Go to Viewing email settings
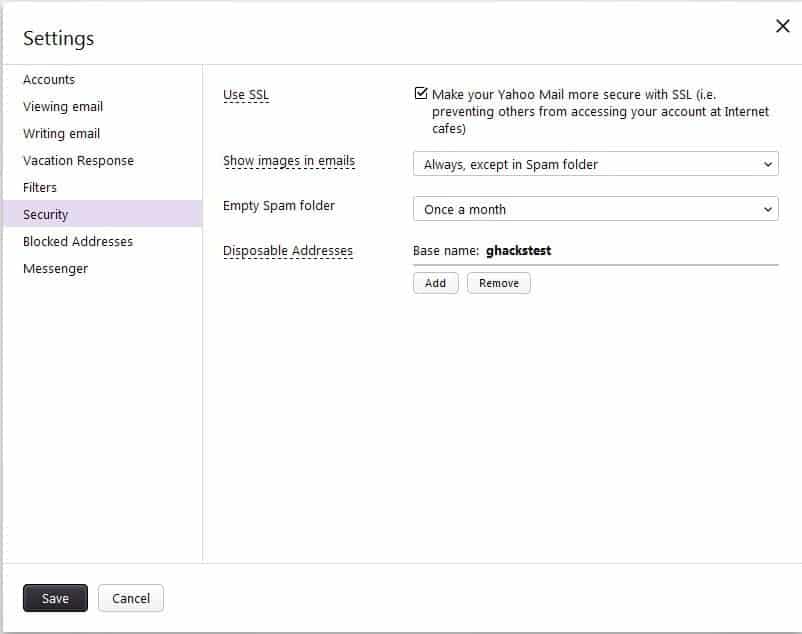 tap(63, 107)
